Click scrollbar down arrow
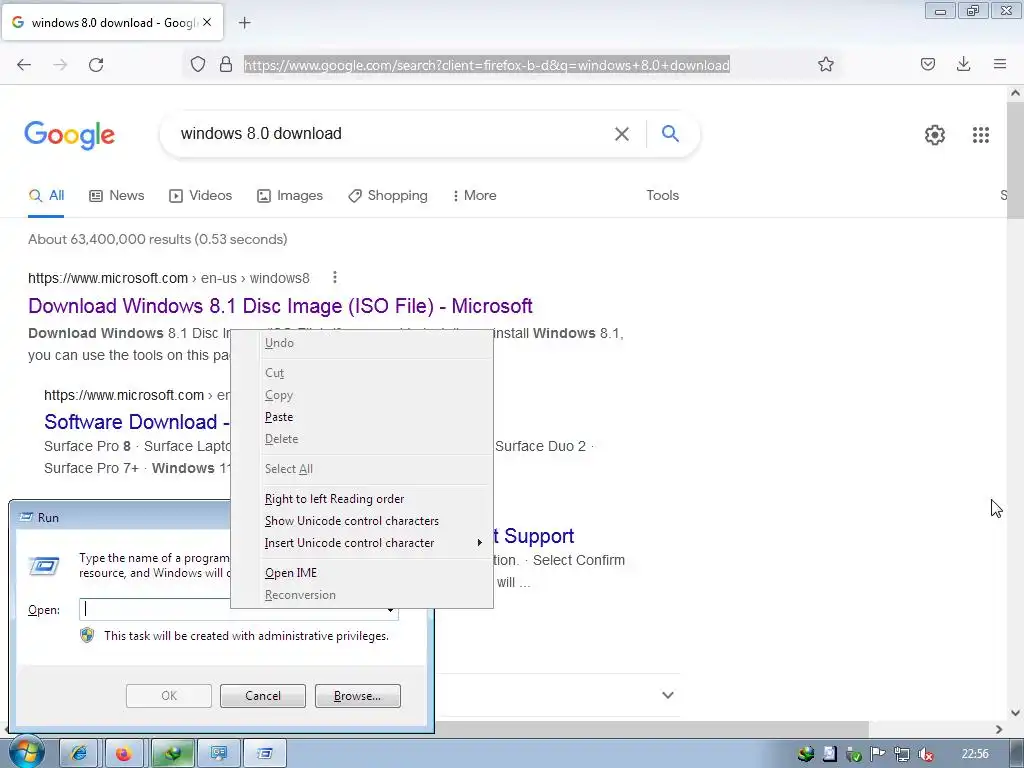This screenshot has width=1024, height=768. click(1016, 713)
